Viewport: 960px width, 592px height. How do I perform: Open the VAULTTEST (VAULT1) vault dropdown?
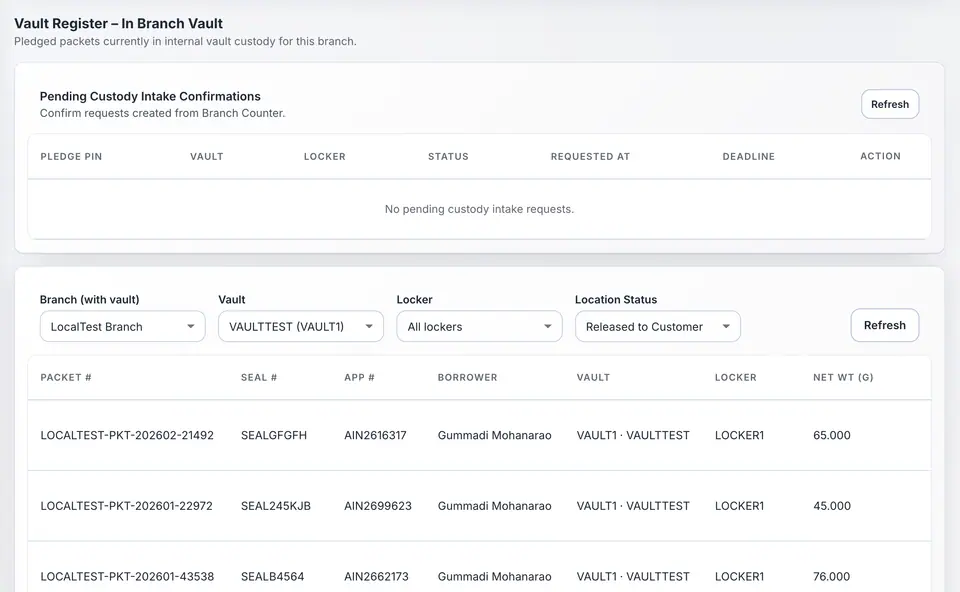[300, 326]
